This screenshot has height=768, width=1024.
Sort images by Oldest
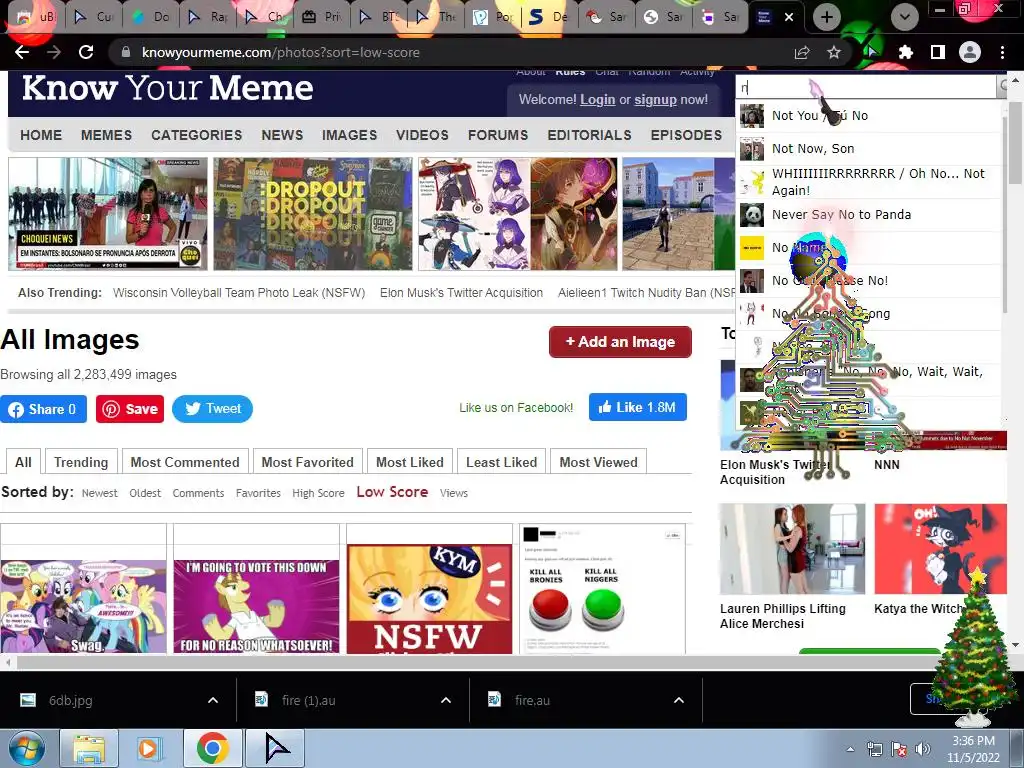(145, 493)
